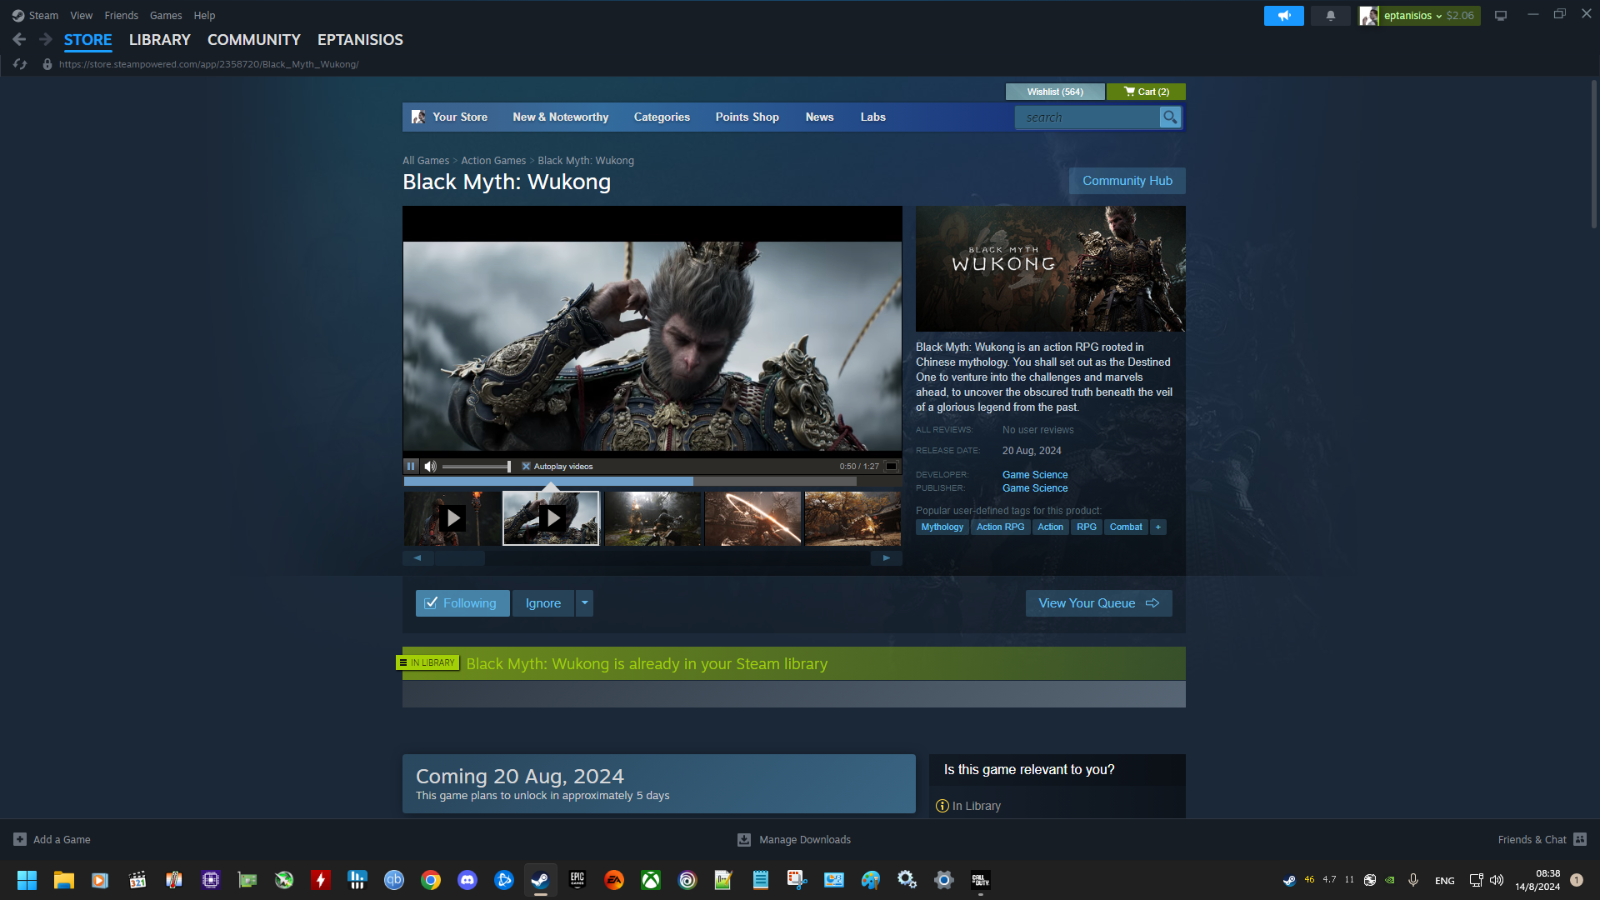Open Call of Duty from the taskbar

pyautogui.click(x=981, y=880)
